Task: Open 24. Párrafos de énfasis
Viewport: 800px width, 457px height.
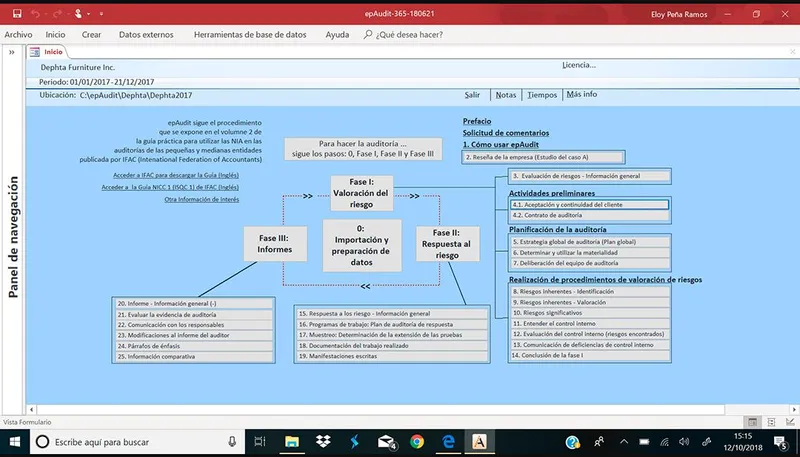Action: click(193, 346)
